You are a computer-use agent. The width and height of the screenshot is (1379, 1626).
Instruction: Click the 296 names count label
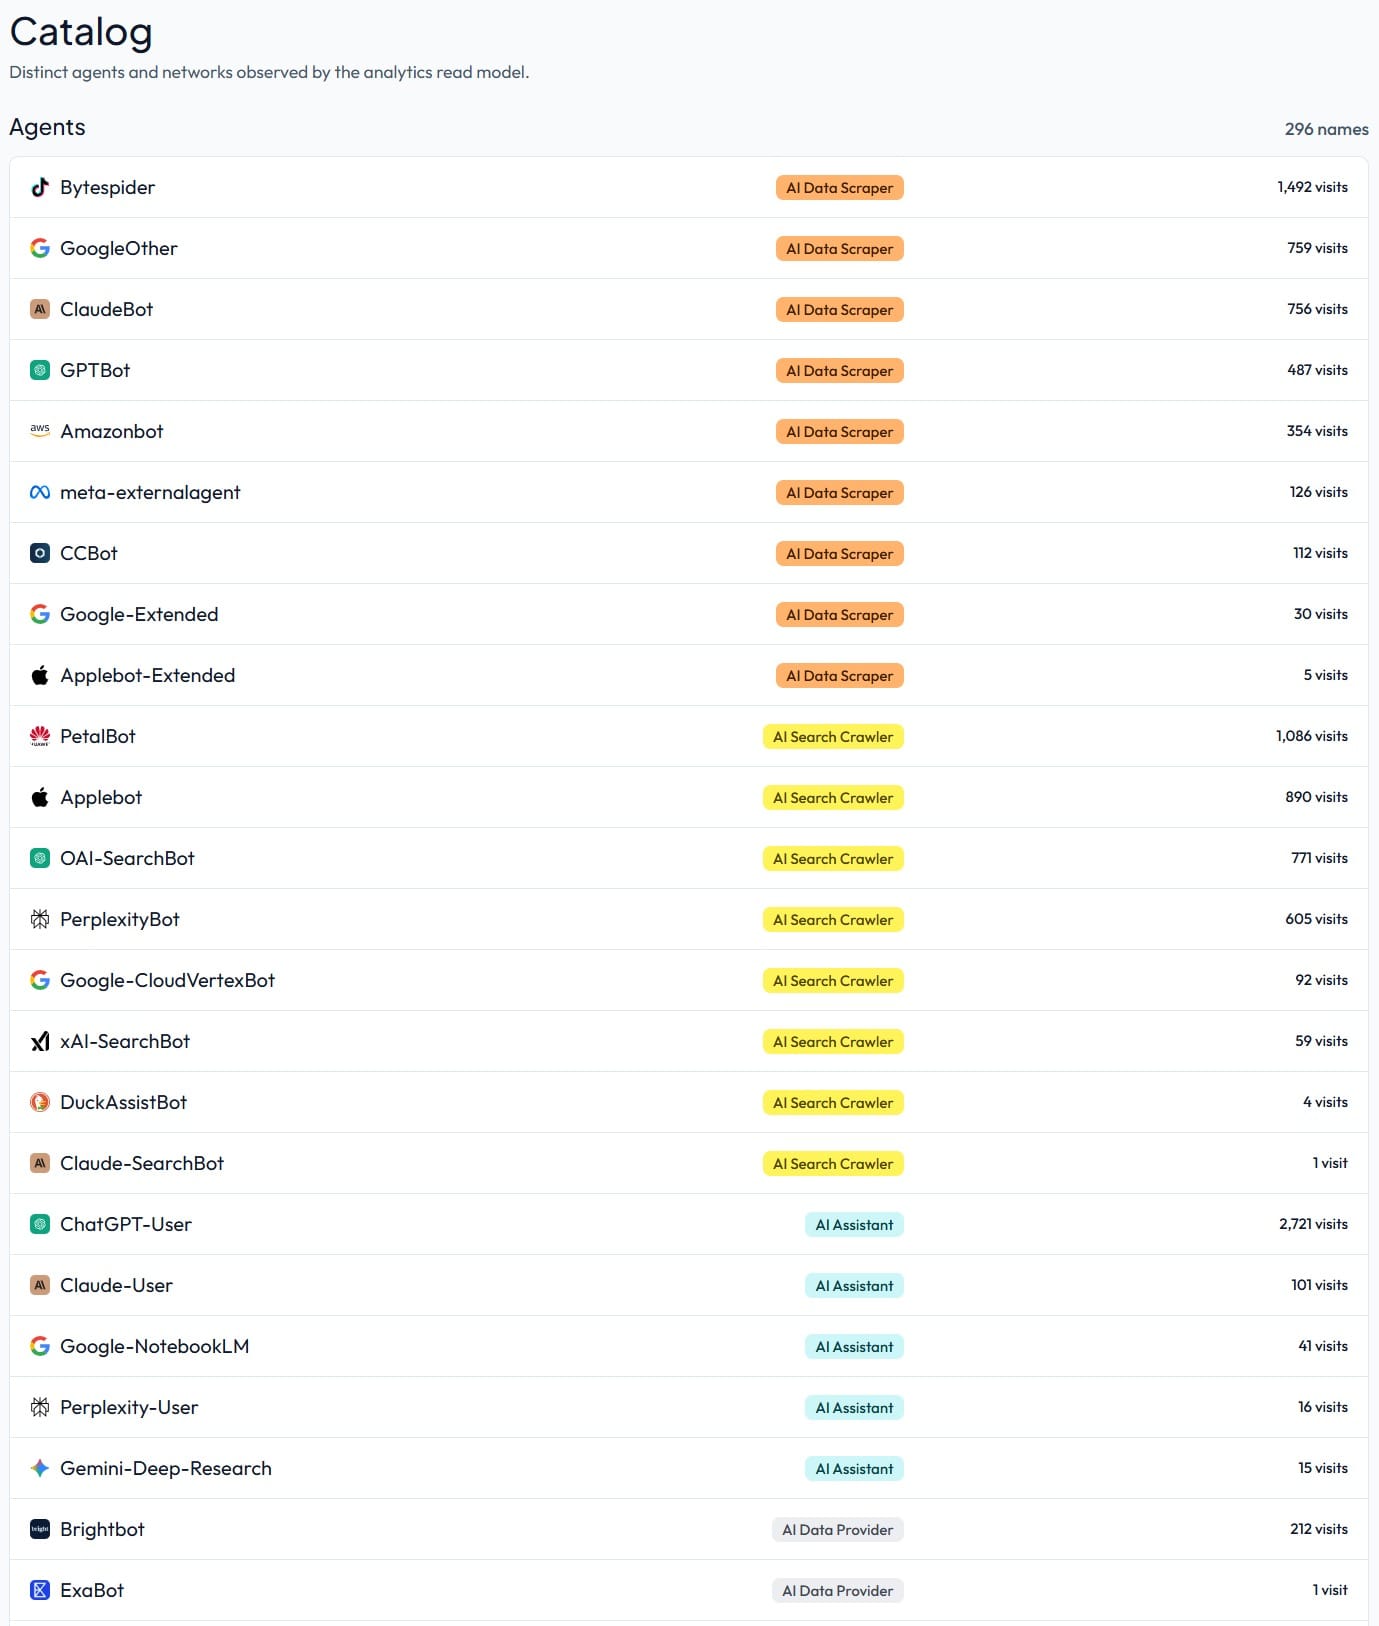[1326, 129]
